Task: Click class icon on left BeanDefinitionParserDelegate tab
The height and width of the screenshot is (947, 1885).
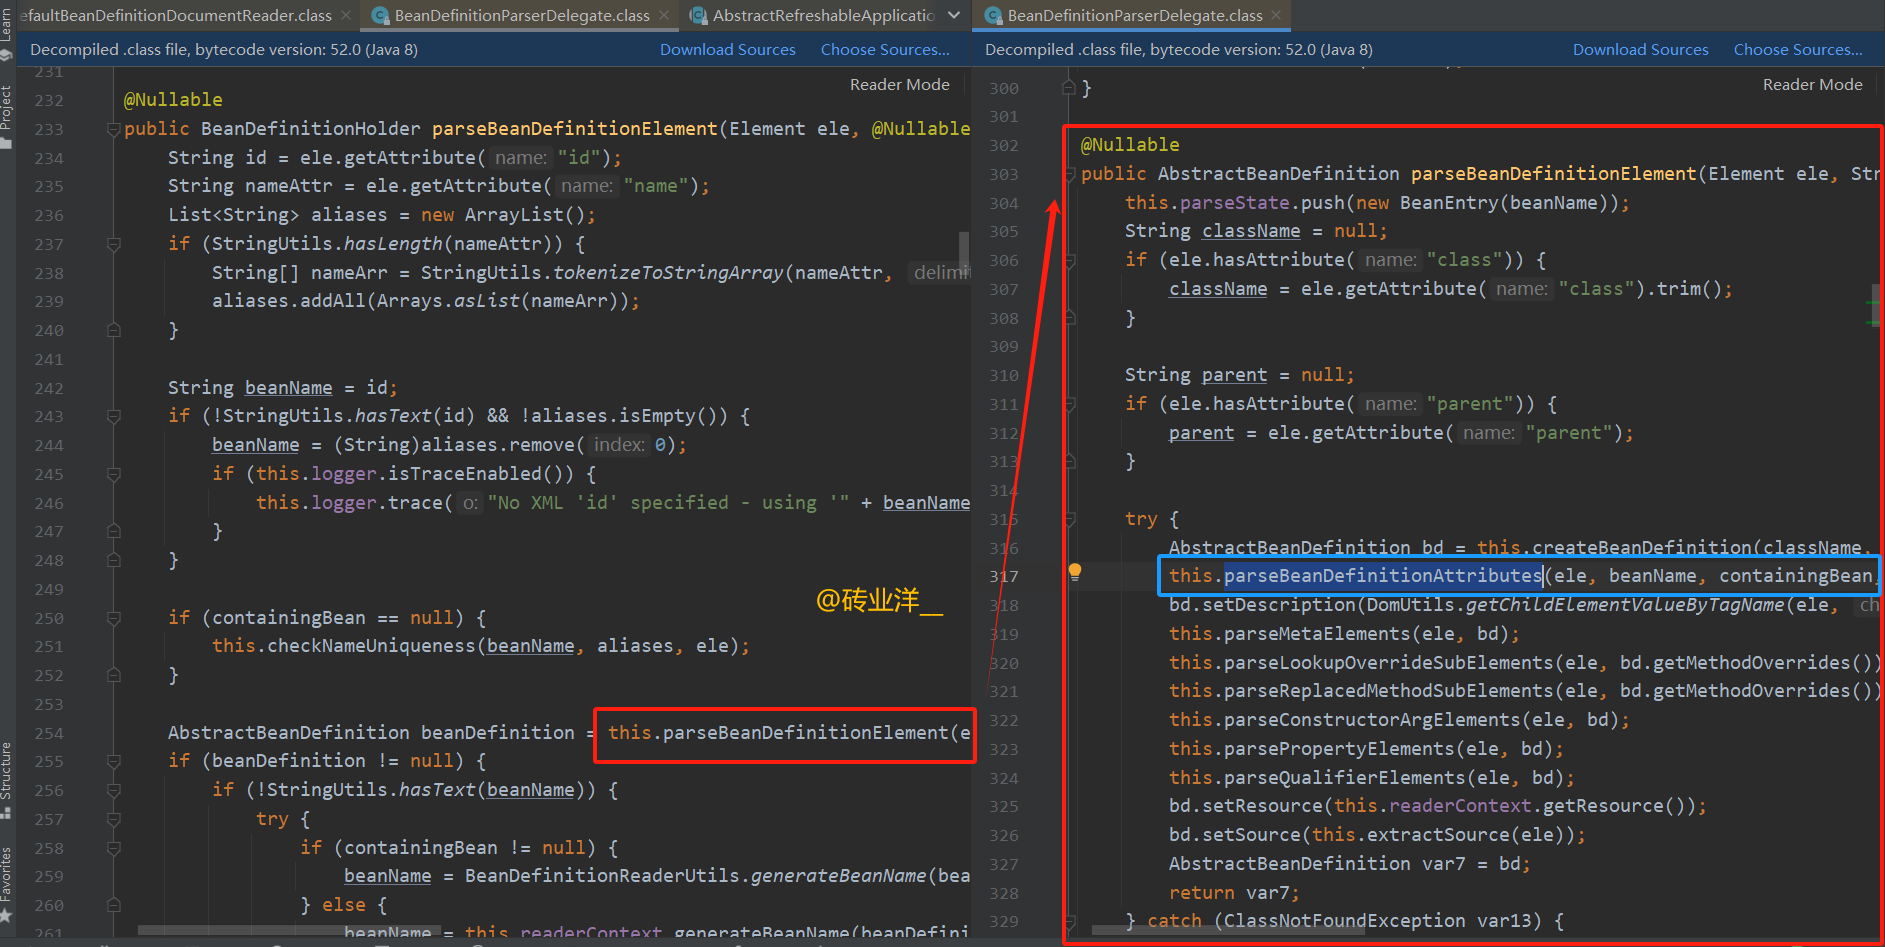Action: tap(380, 16)
